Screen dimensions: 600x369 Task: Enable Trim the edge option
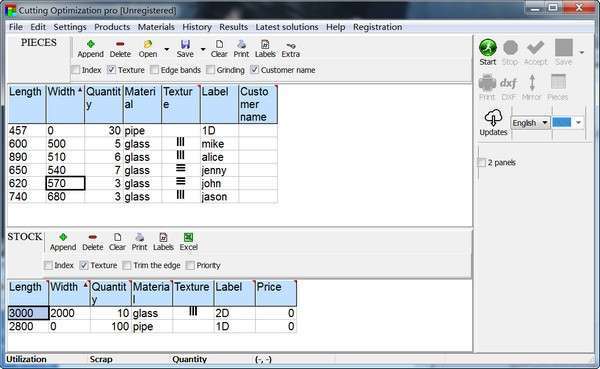point(127,265)
